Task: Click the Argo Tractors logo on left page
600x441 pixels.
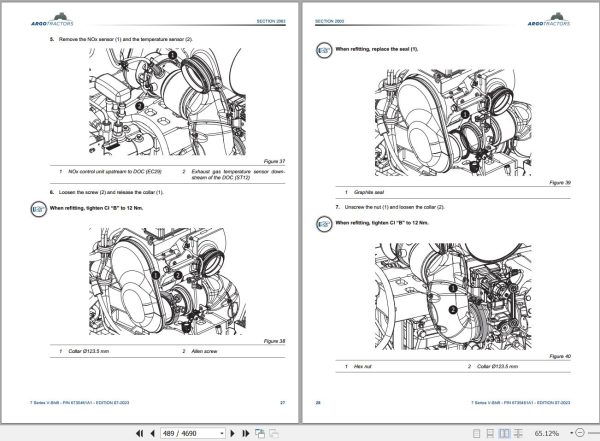Action: [x=53, y=20]
